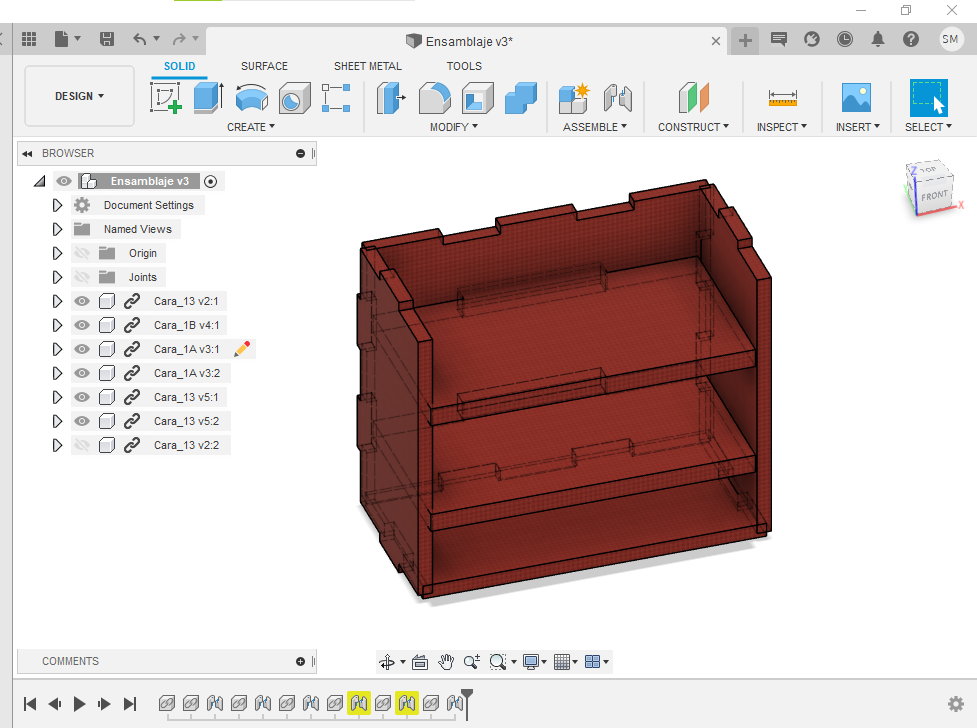Show hidden component Cara_13 v2:2
Image resolution: width=977 pixels, height=728 pixels.
(x=82, y=445)
